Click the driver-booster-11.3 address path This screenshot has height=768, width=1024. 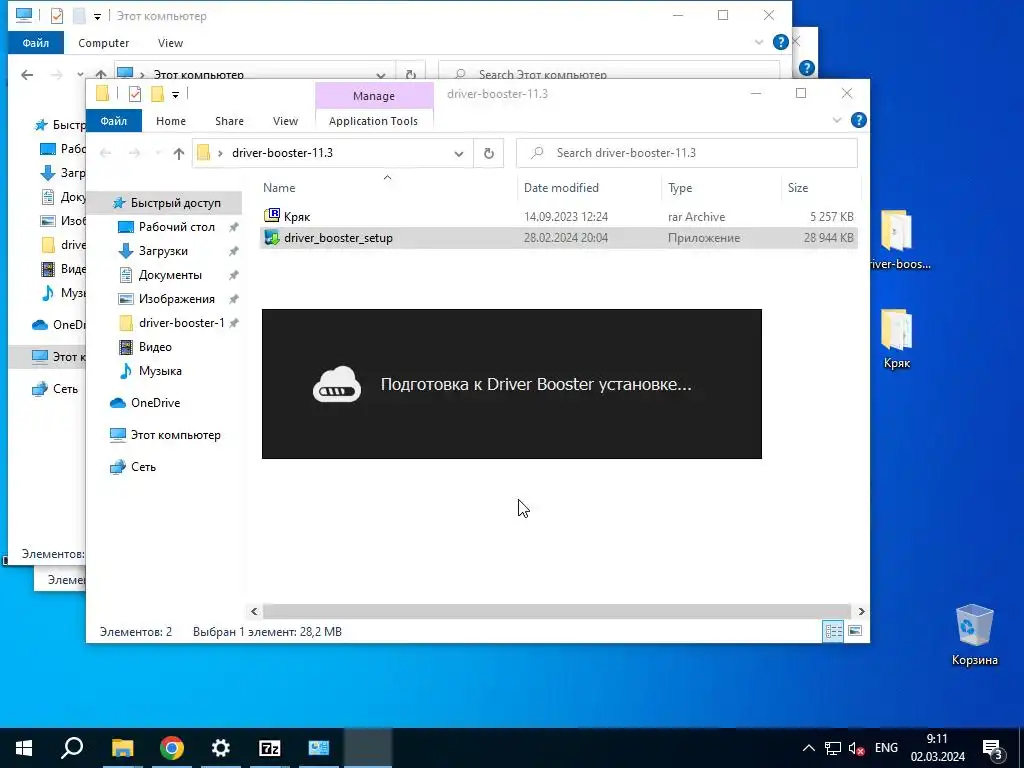tap(282, 153)
